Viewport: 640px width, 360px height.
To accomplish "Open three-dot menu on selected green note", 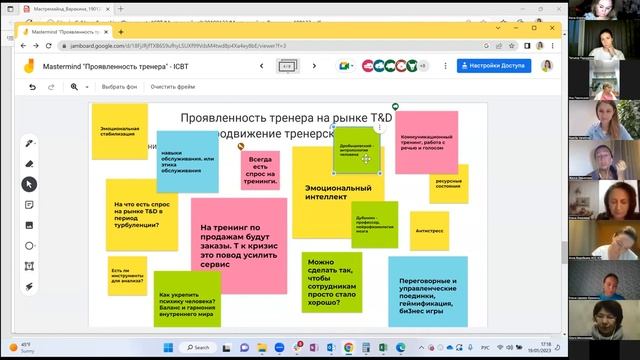I will (x=380, y=127).
